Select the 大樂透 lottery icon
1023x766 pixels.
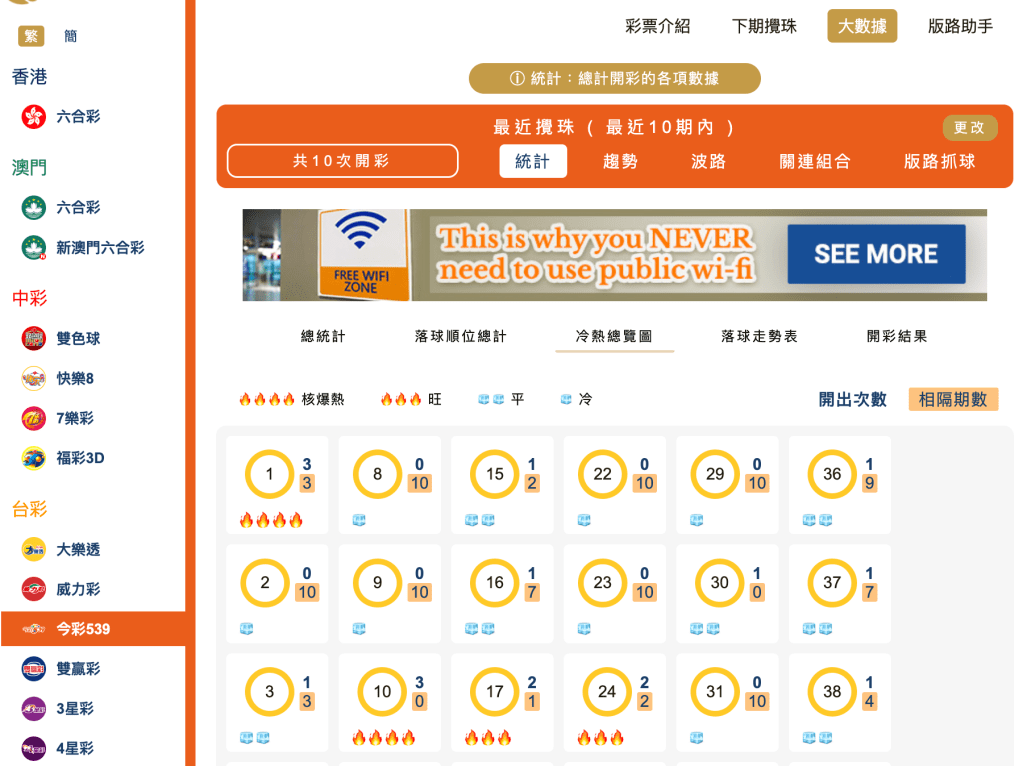31,549
